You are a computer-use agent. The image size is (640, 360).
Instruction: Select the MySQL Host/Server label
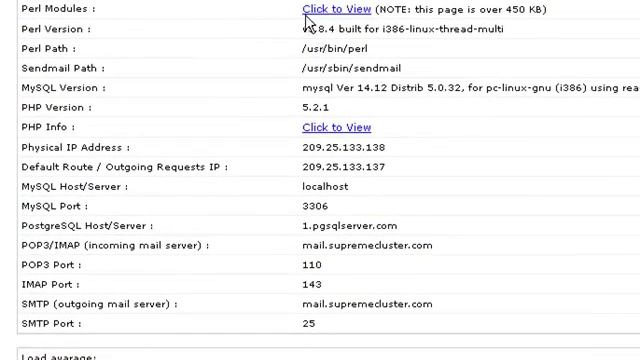click(74, 187)
